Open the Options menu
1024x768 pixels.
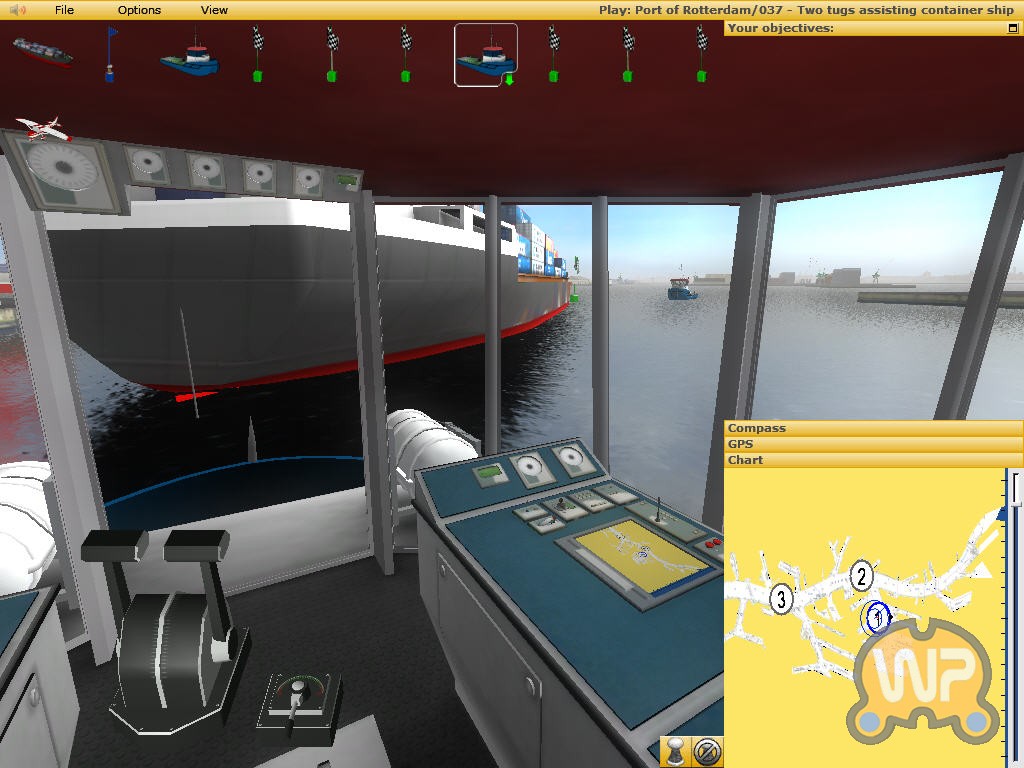139,10
